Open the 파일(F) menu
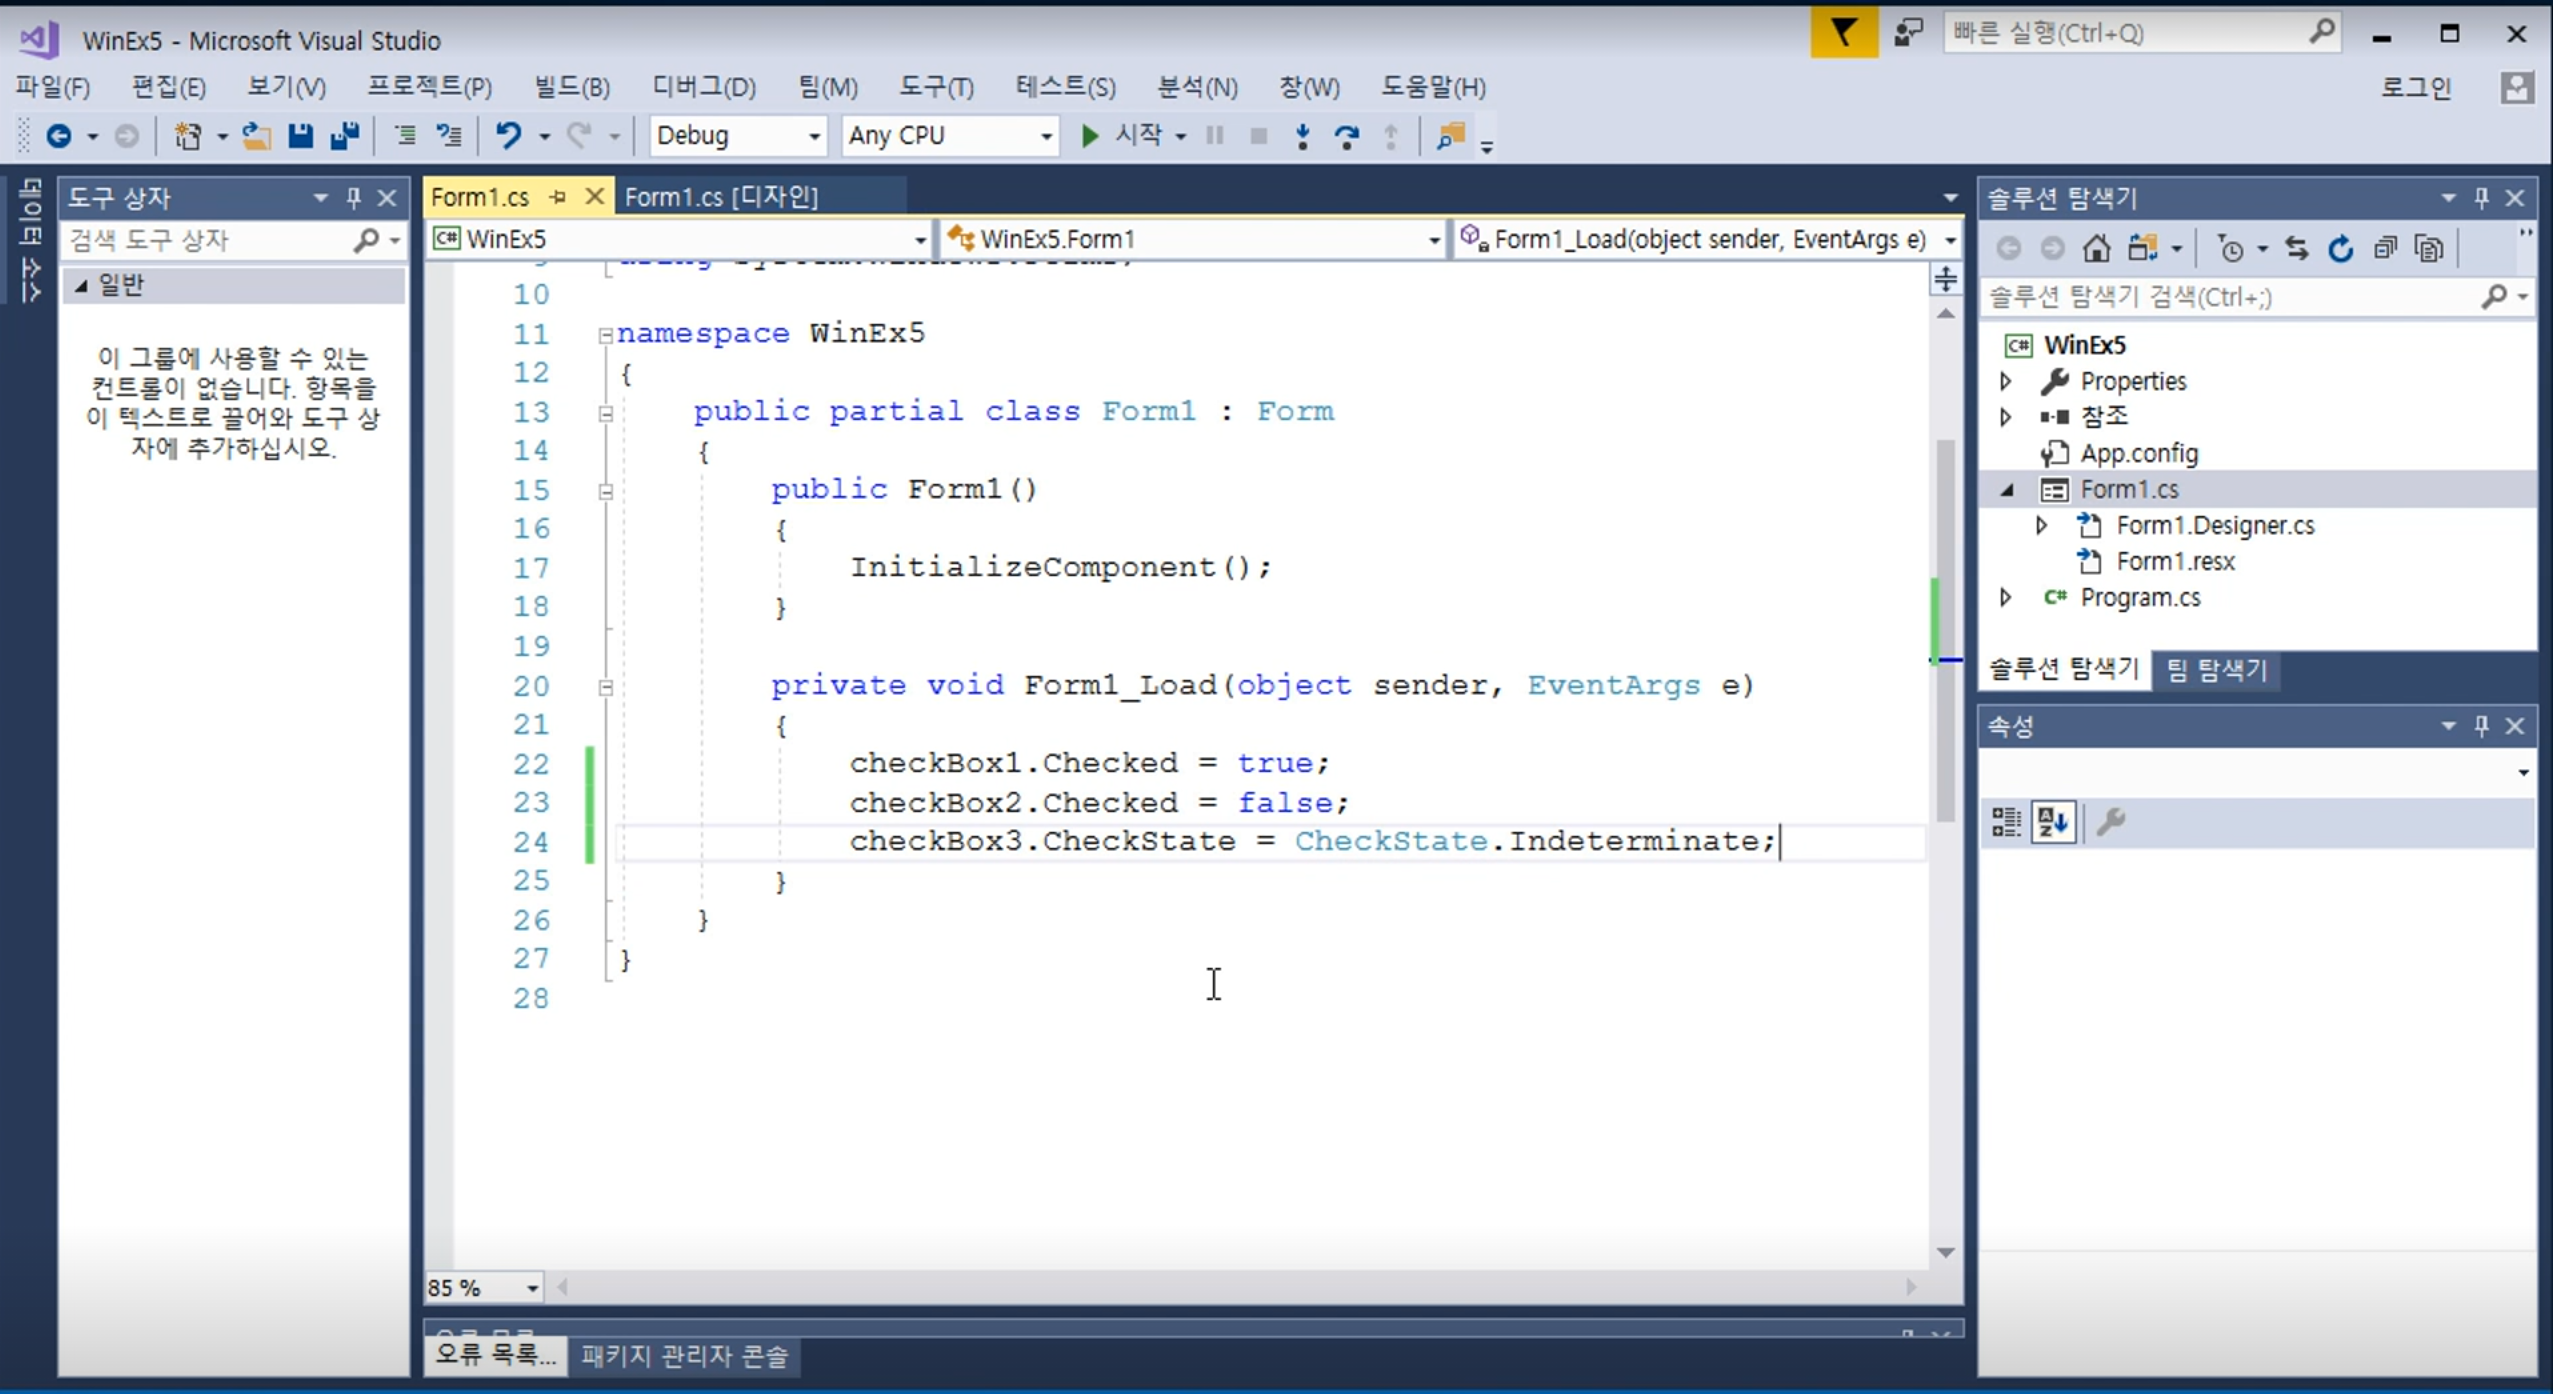 (53, 87)
